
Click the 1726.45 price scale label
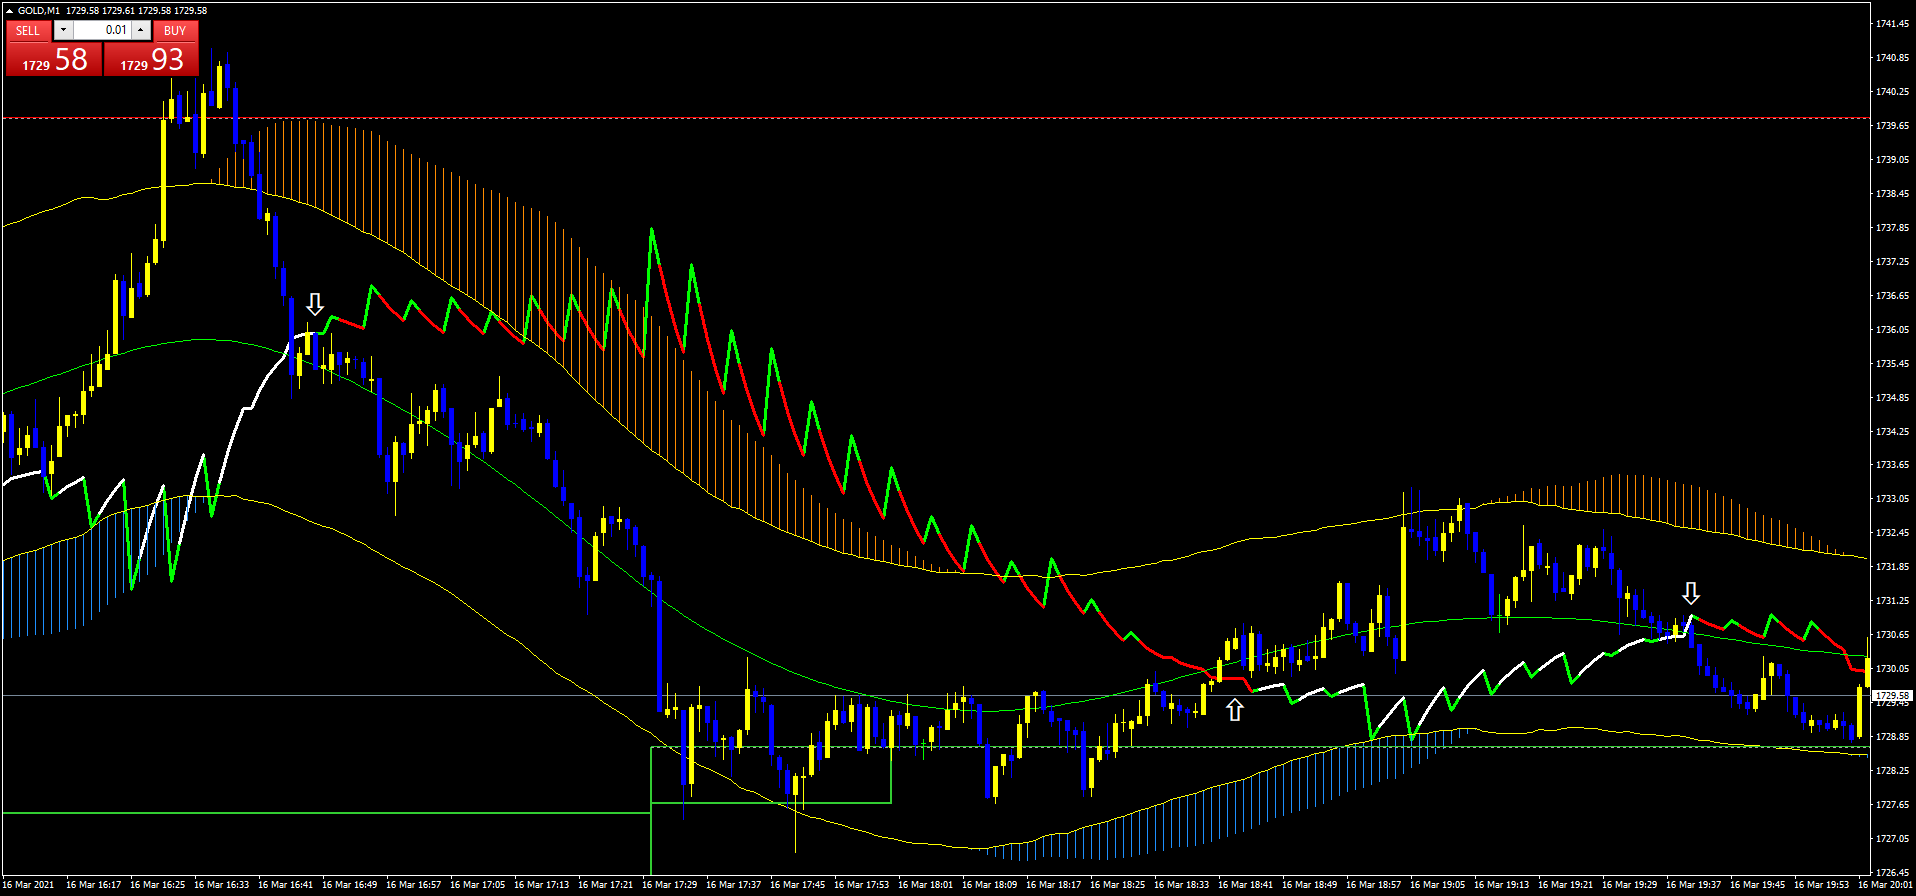pos(1892,872)
